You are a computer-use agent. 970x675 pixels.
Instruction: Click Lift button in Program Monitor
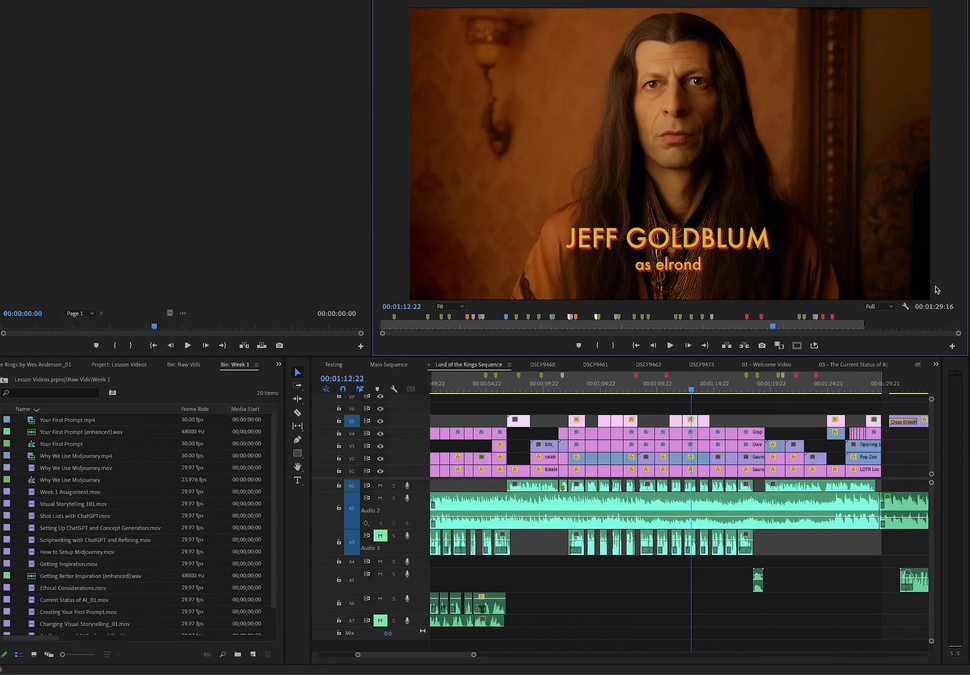727,345
